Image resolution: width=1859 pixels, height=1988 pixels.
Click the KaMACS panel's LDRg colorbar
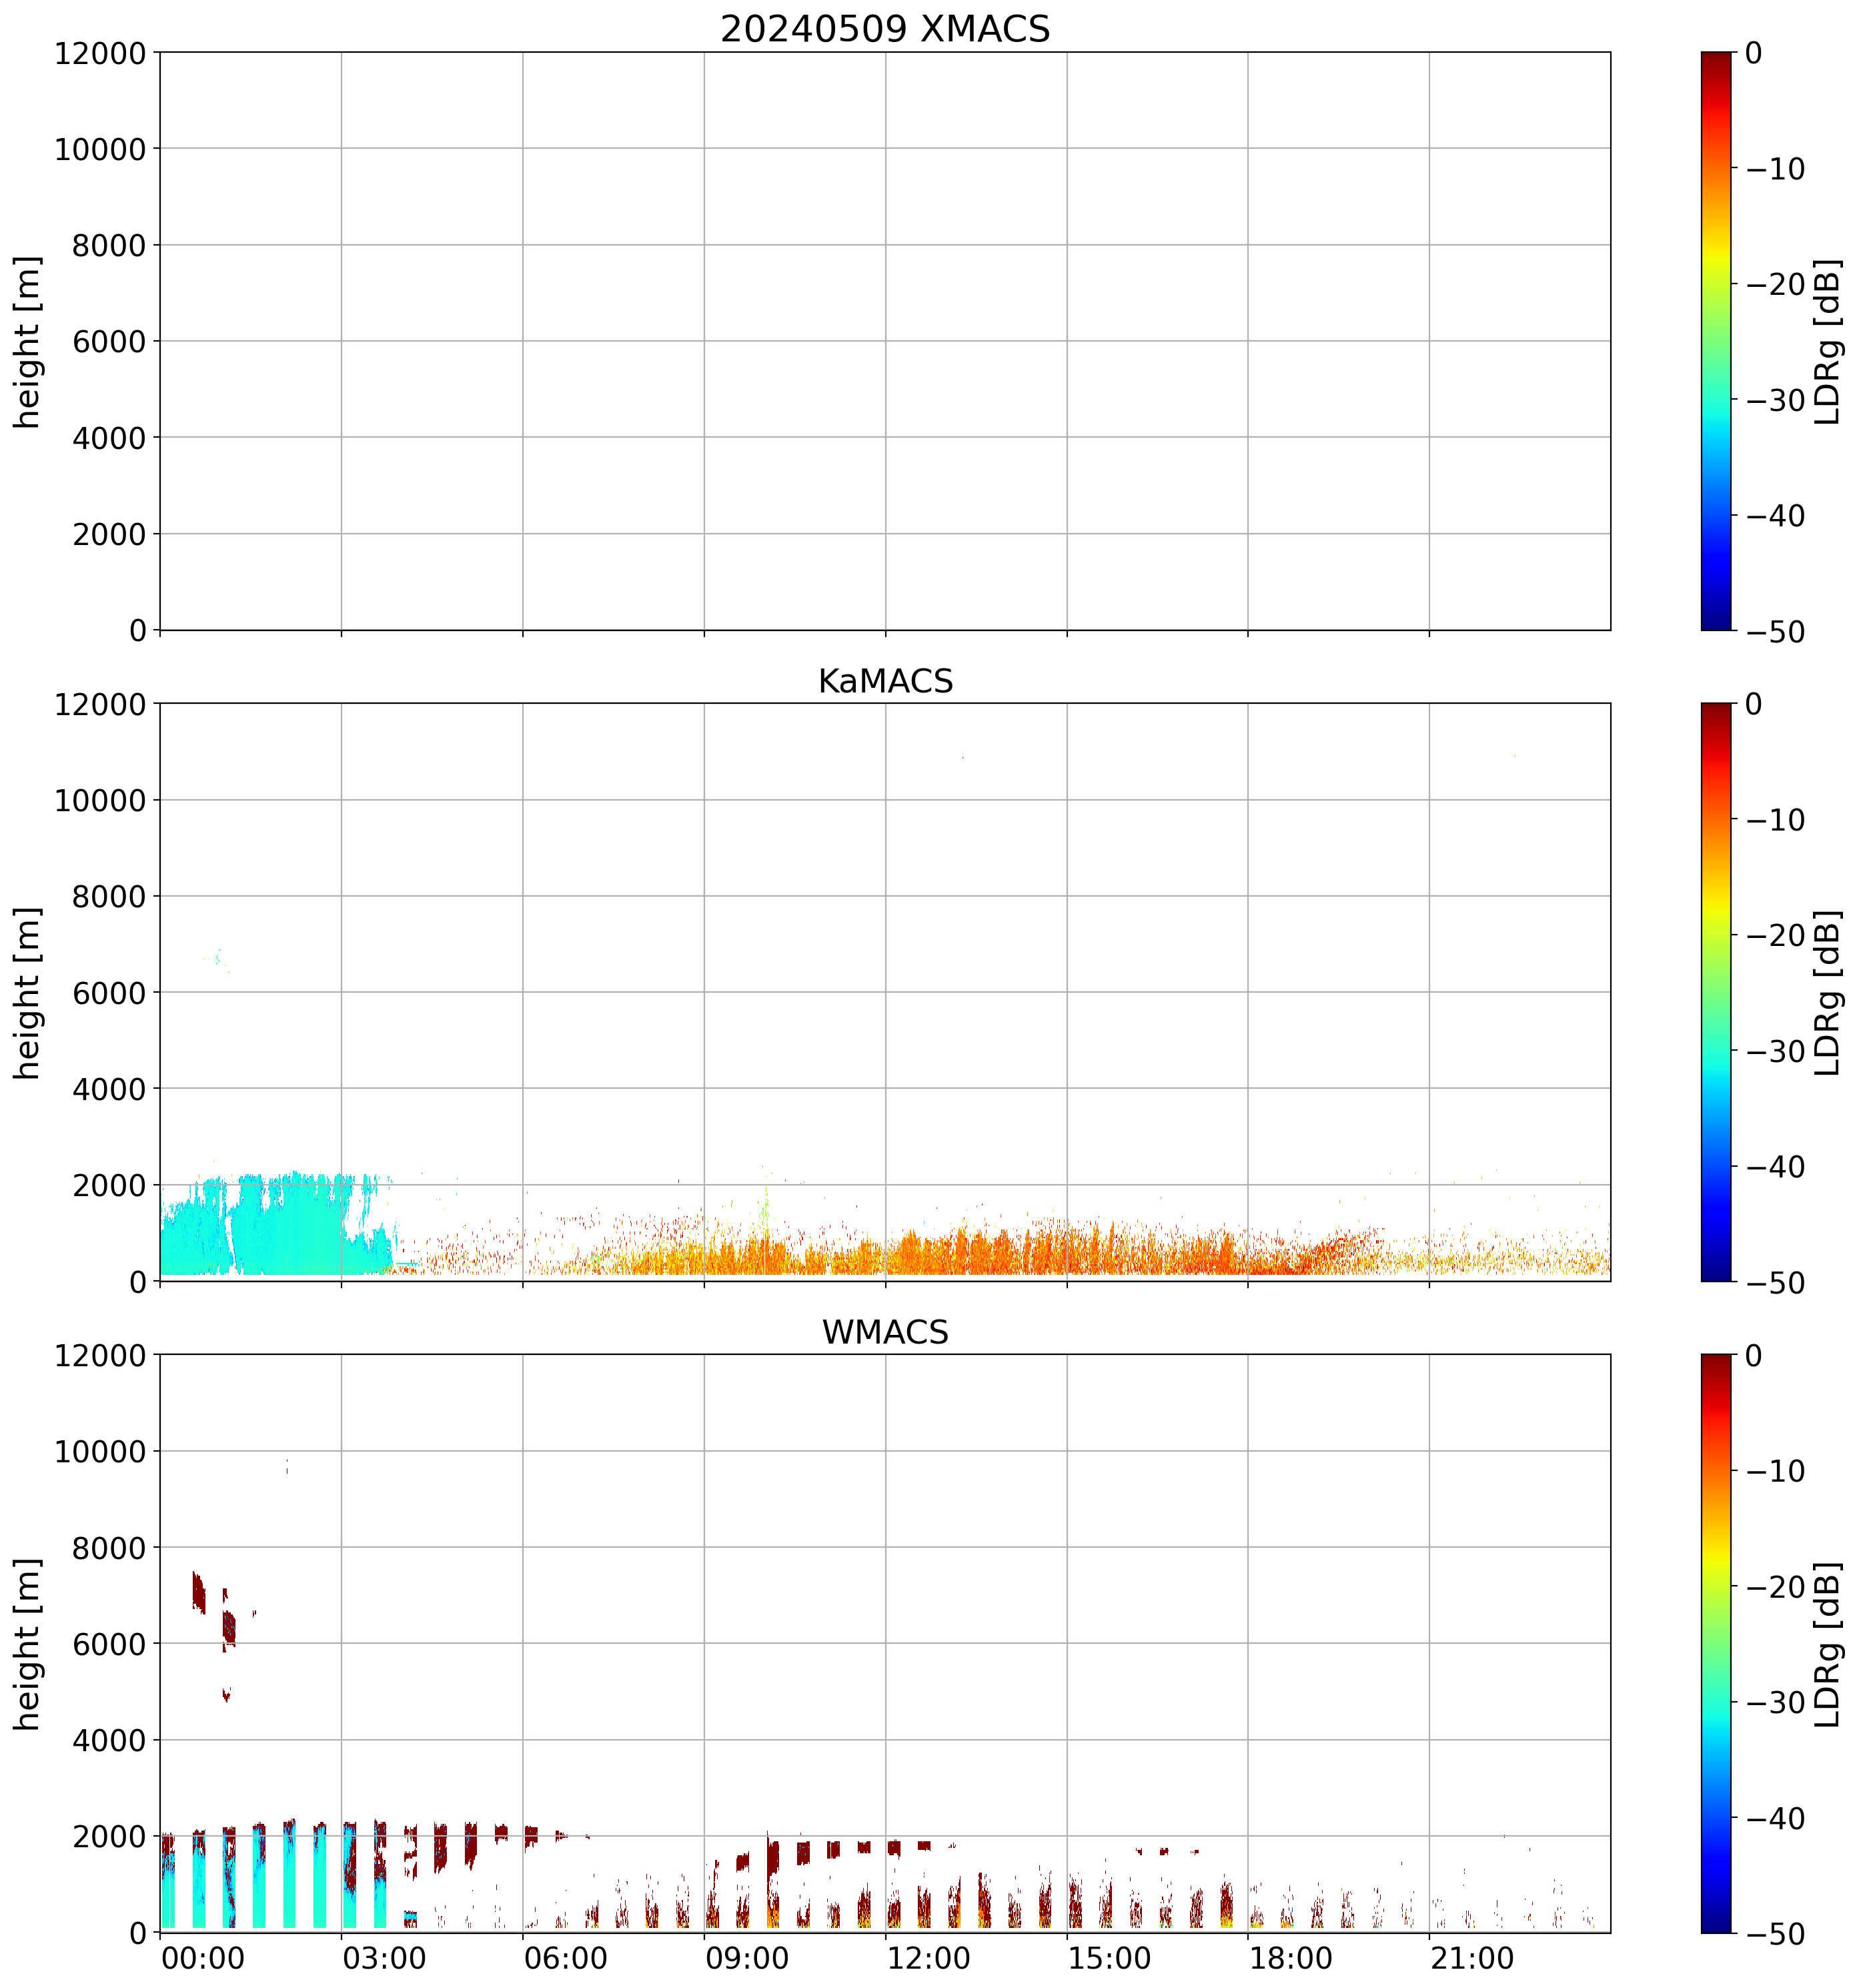(x=1715, y=992)
